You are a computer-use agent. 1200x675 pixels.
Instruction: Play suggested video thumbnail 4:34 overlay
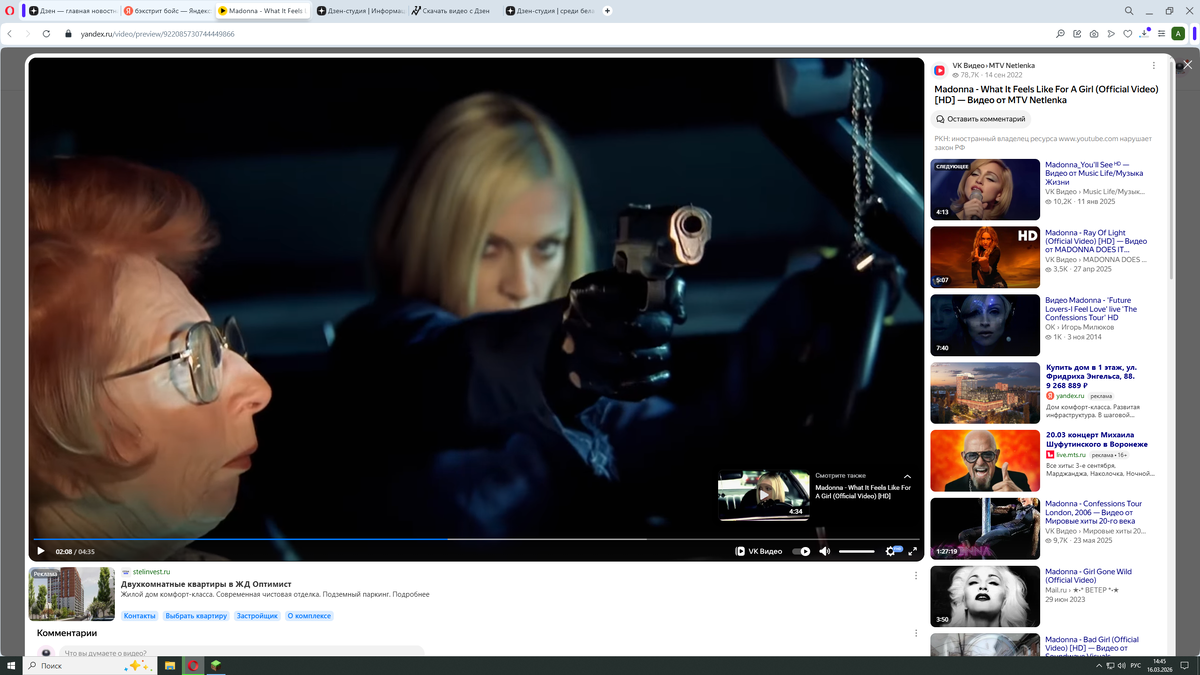coord(764,495)
